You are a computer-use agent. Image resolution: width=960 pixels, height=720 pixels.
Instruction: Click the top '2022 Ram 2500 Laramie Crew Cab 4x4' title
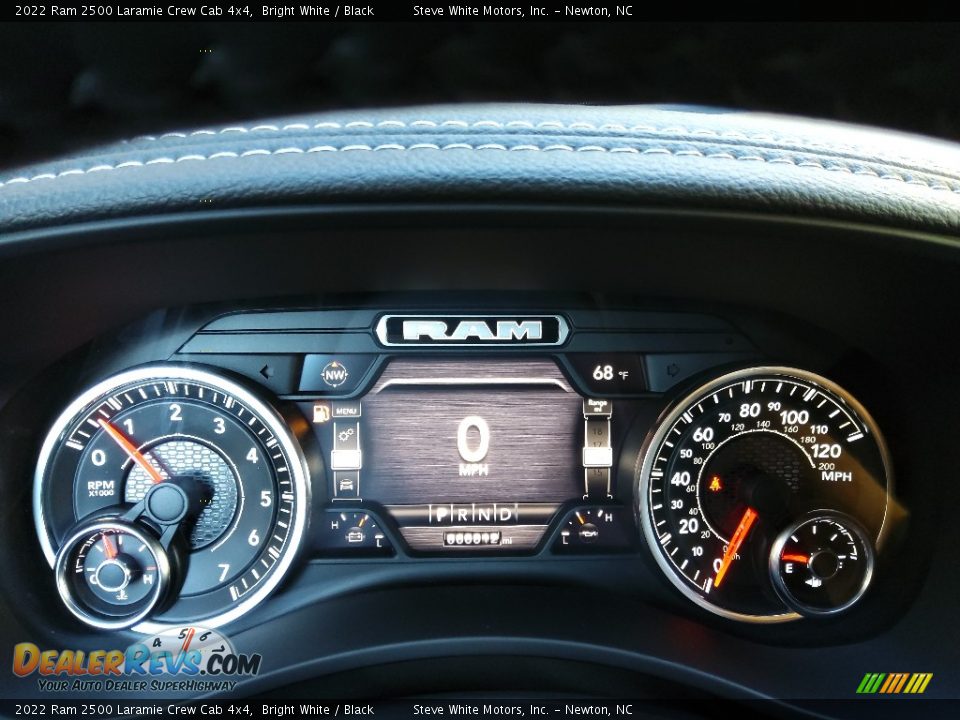(x=133, y=10)
